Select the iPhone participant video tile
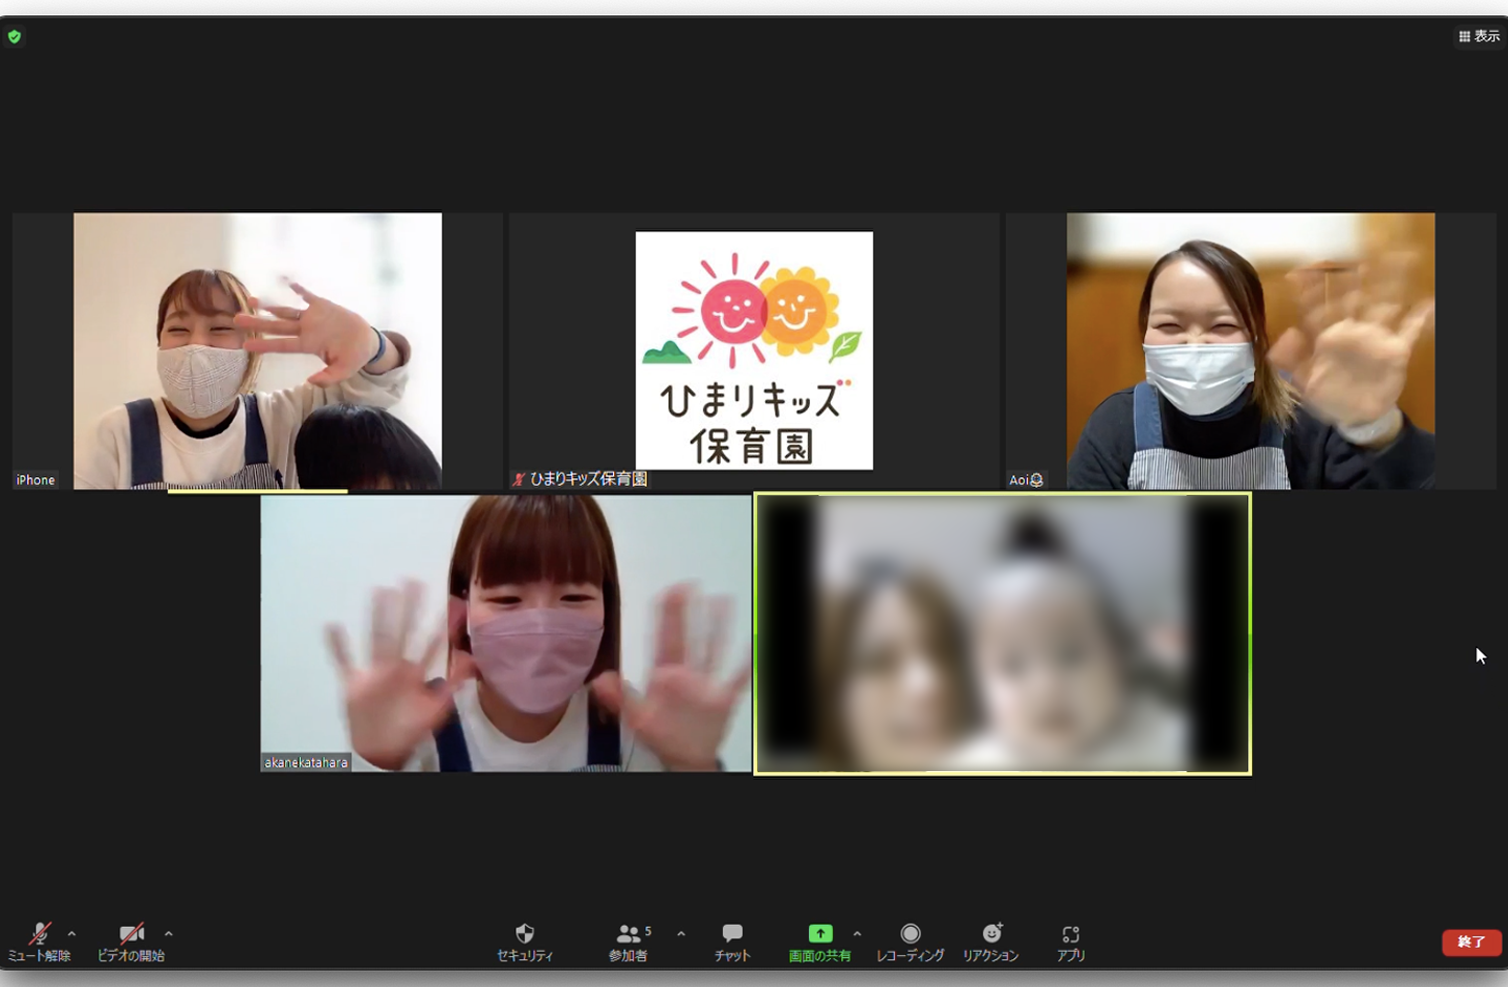The width and height of the screenshot is (1508, 987). 257,351
